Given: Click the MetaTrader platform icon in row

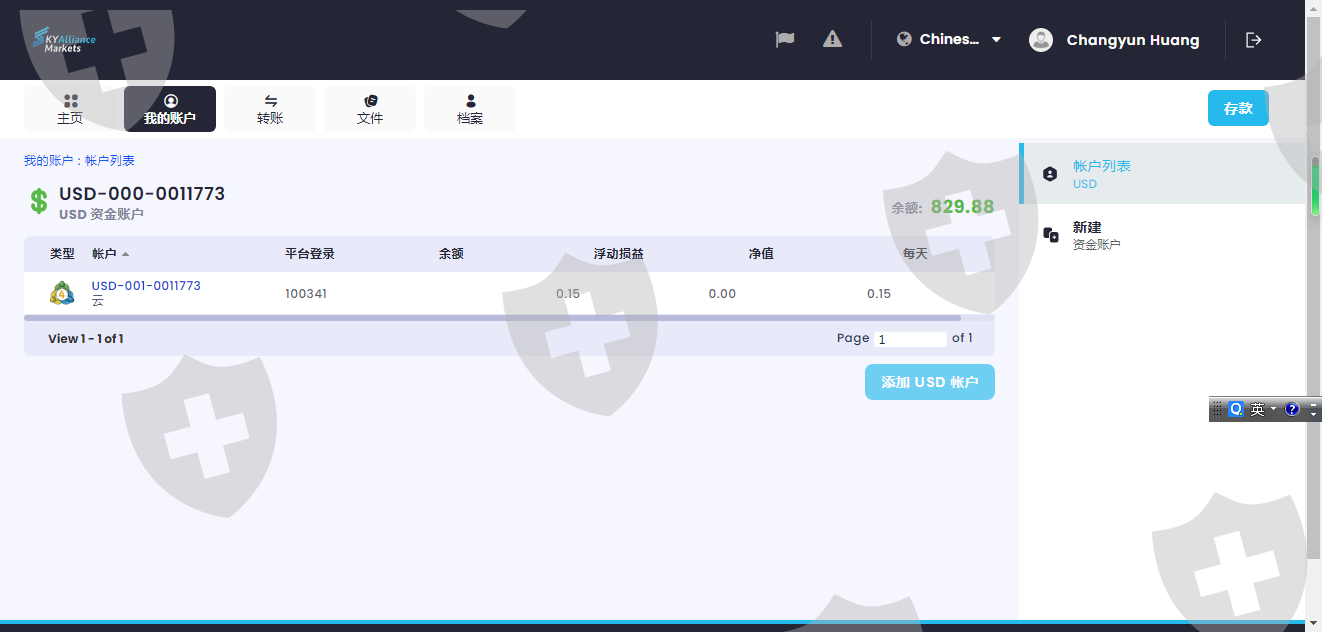Looking at the screenshot, I should pos(62,293).
